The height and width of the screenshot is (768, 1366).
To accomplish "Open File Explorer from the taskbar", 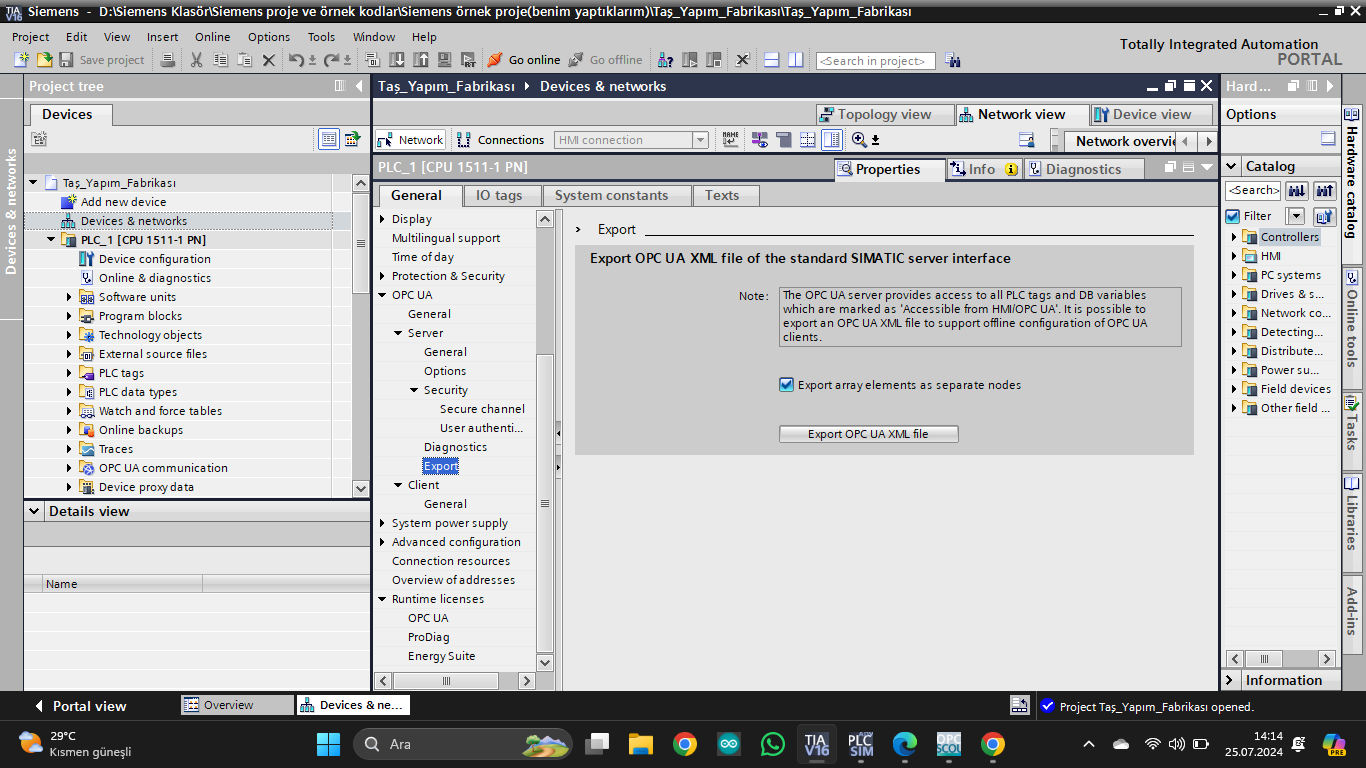I will [x=641, y=744].
